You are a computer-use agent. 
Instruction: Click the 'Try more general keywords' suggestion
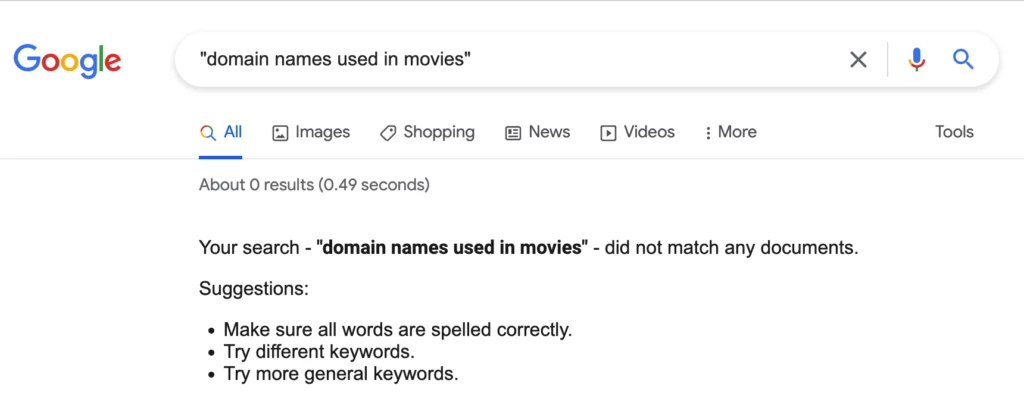341,375
